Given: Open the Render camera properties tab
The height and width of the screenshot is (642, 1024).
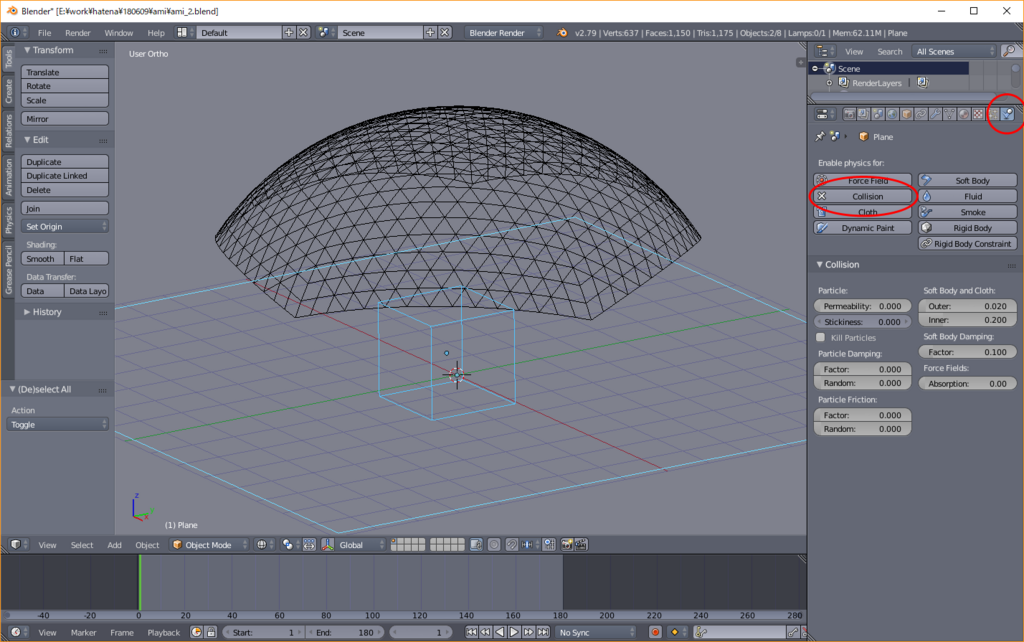Looking at the screenshot, I should 848,114.
